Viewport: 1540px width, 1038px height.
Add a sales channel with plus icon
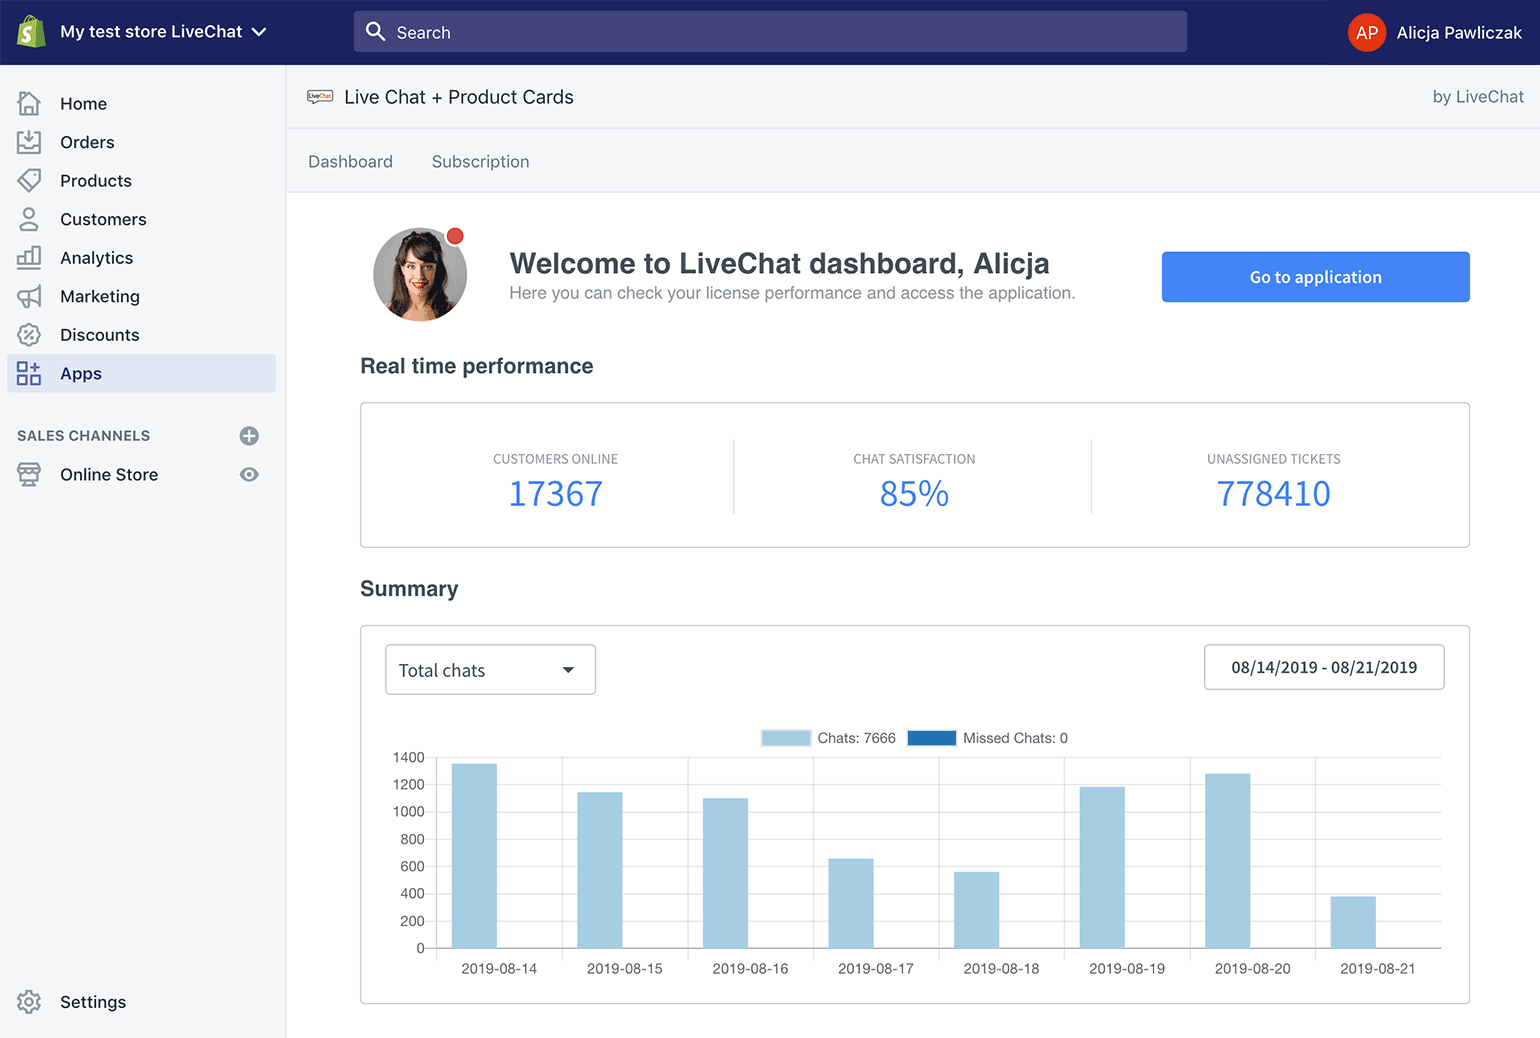pos(249,436)
